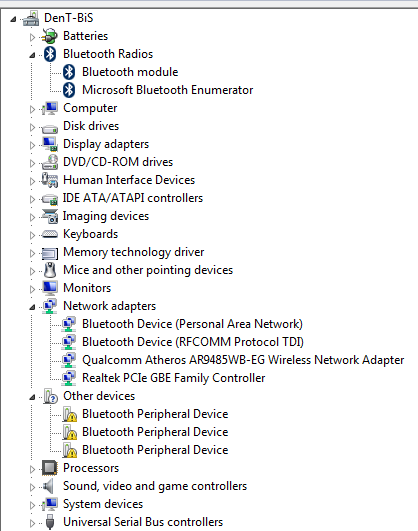
Task: Click the Universal Serial Bus controllers icon
Action: pyautogui.click(x=50, y=522)
